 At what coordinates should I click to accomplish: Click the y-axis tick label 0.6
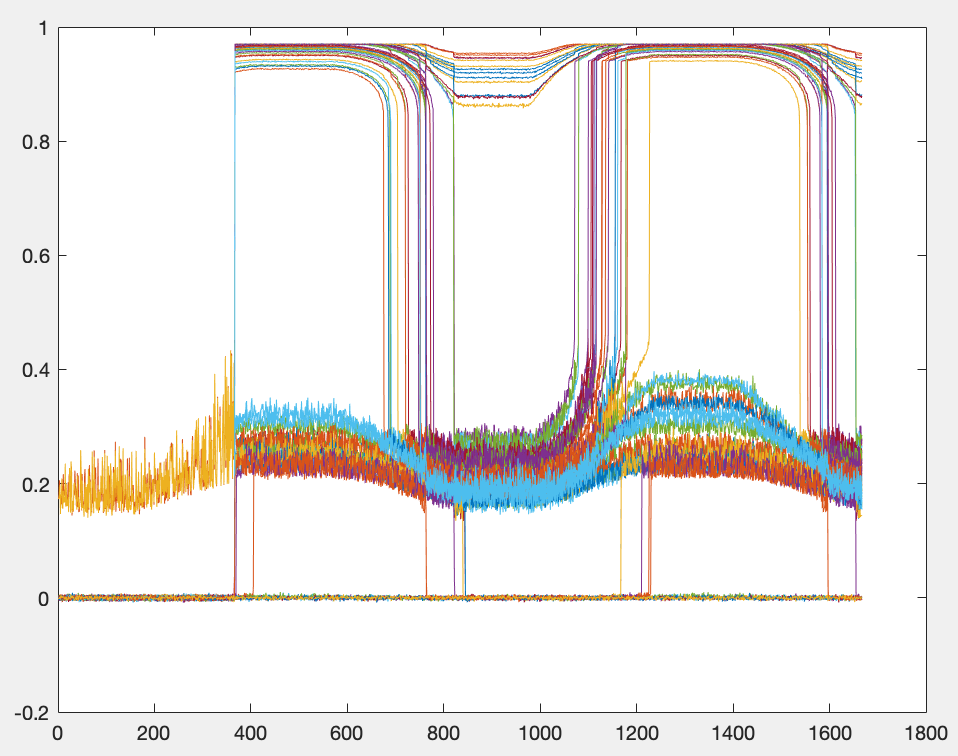point(35,255)
